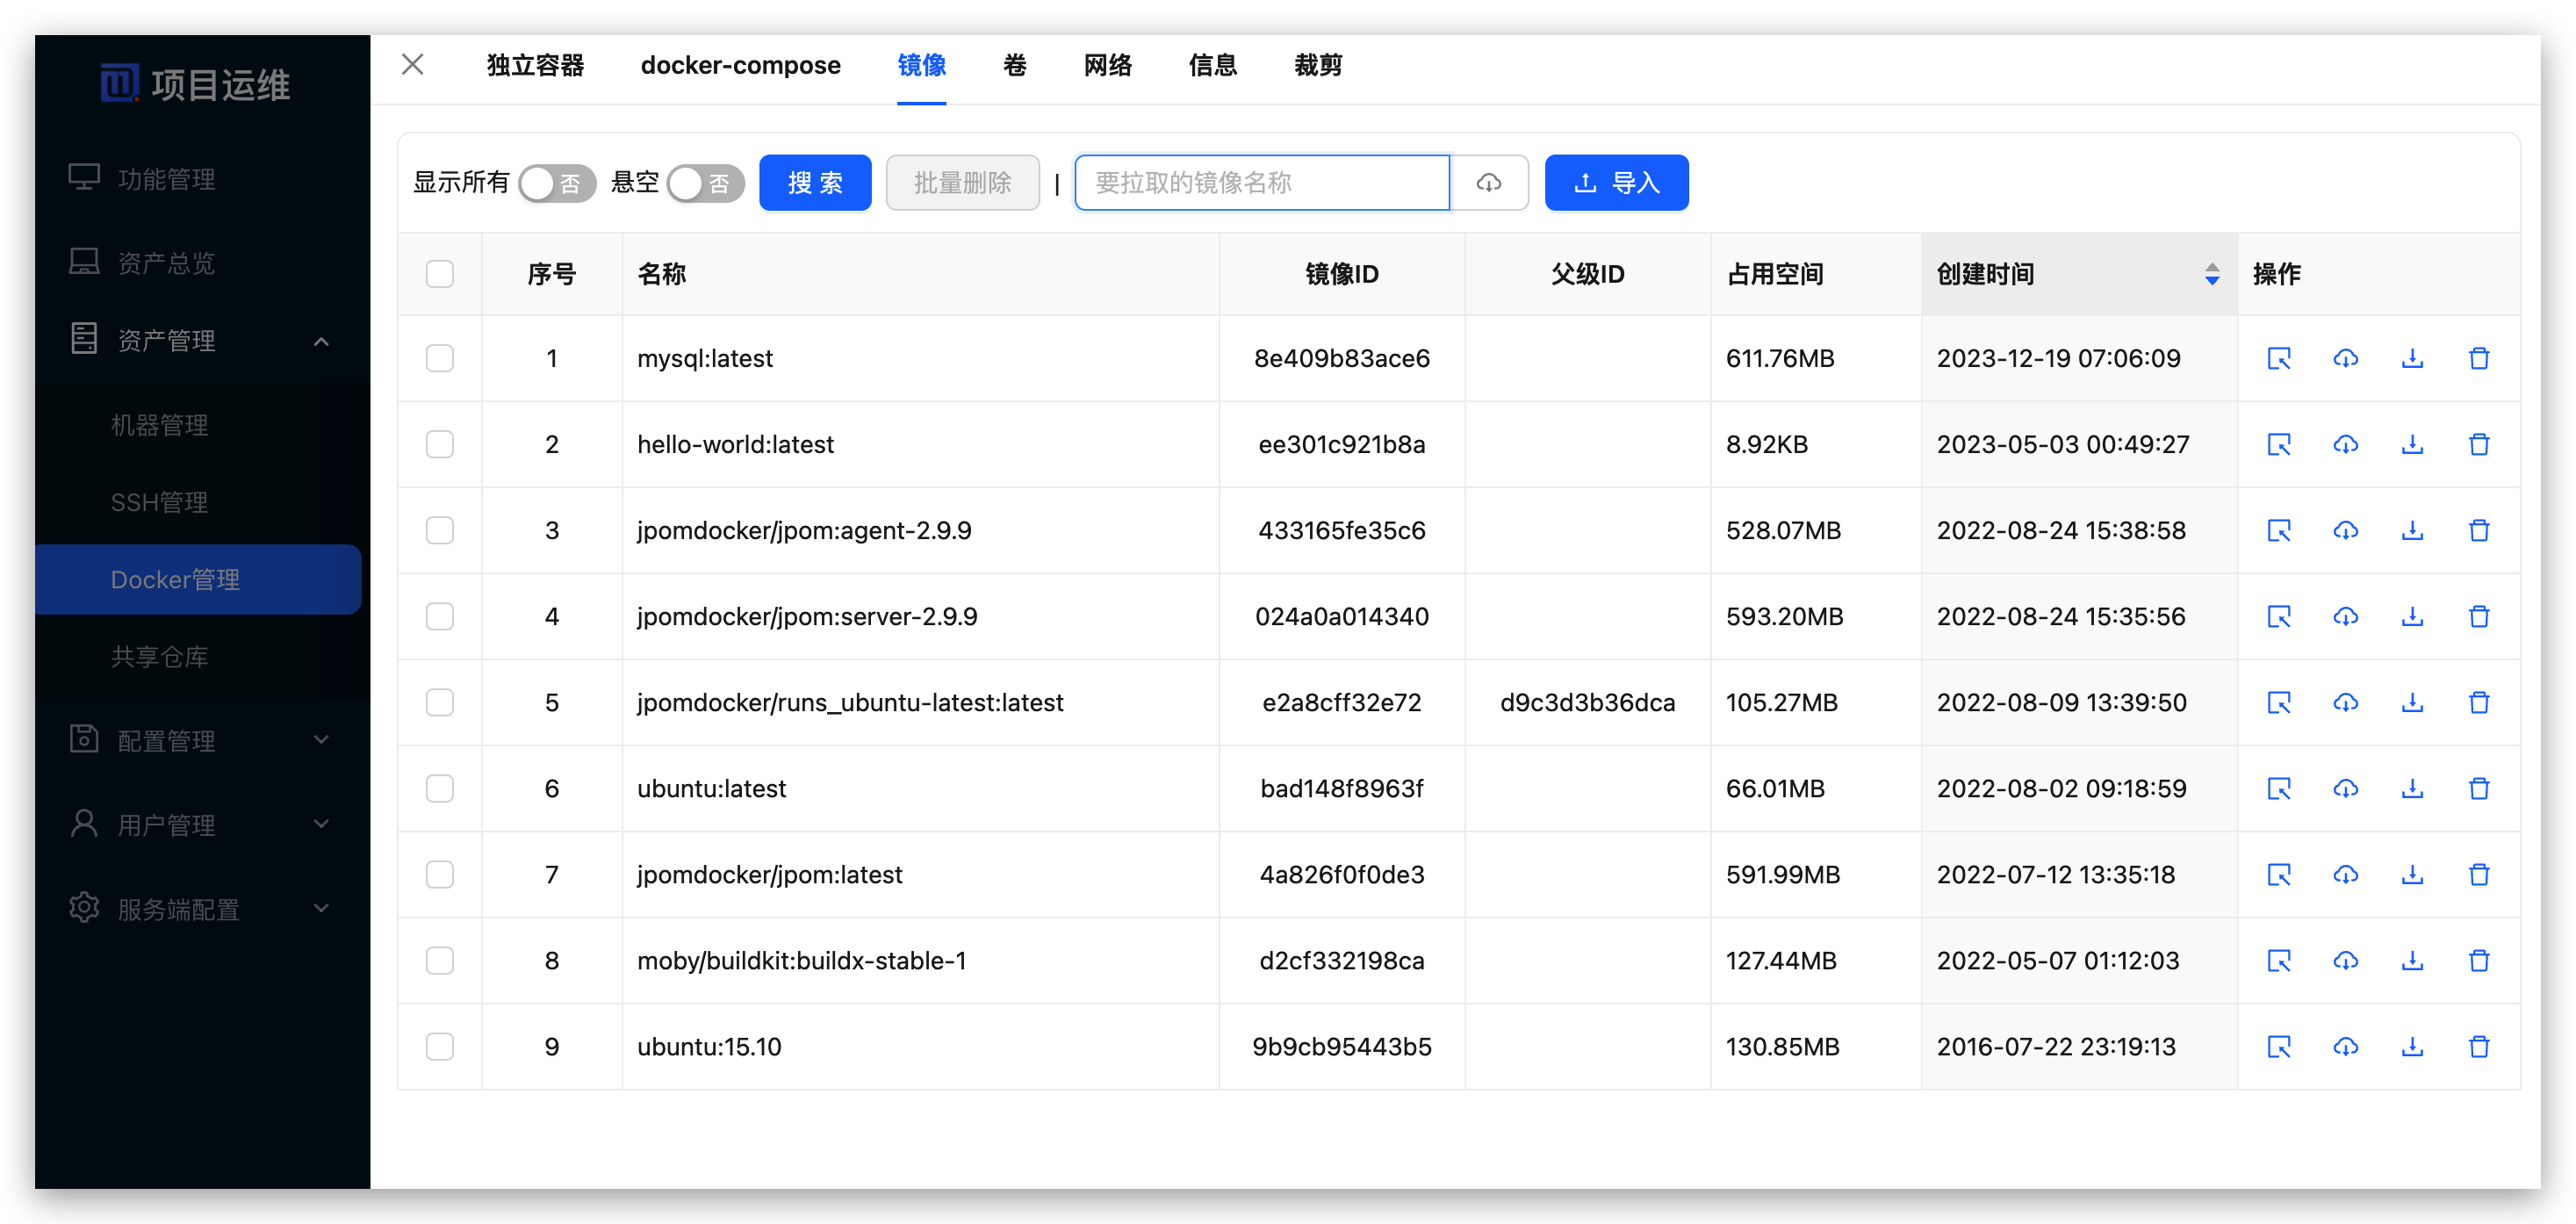Screen dimensions: 2576x1224
Task: Click delete trash icon for mysql:latest row
Action: point(2478,358)
